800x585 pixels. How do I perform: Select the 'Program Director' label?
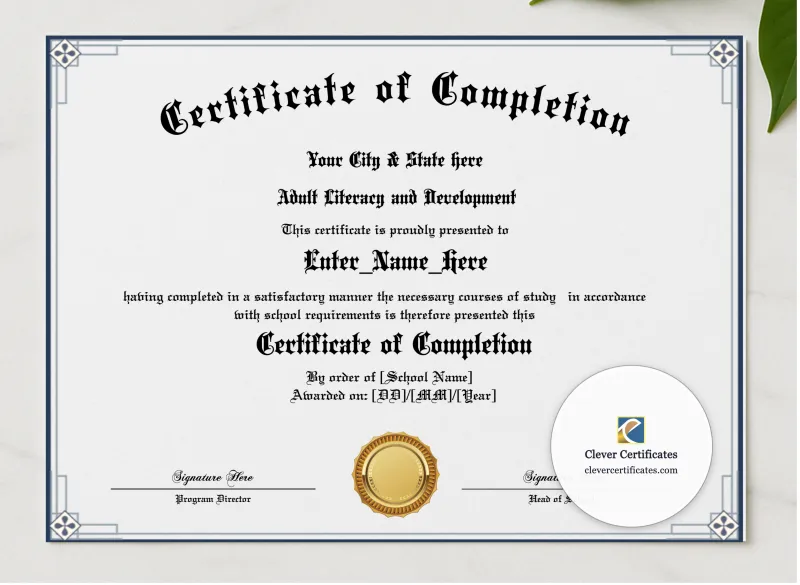(x=213, y=499)
